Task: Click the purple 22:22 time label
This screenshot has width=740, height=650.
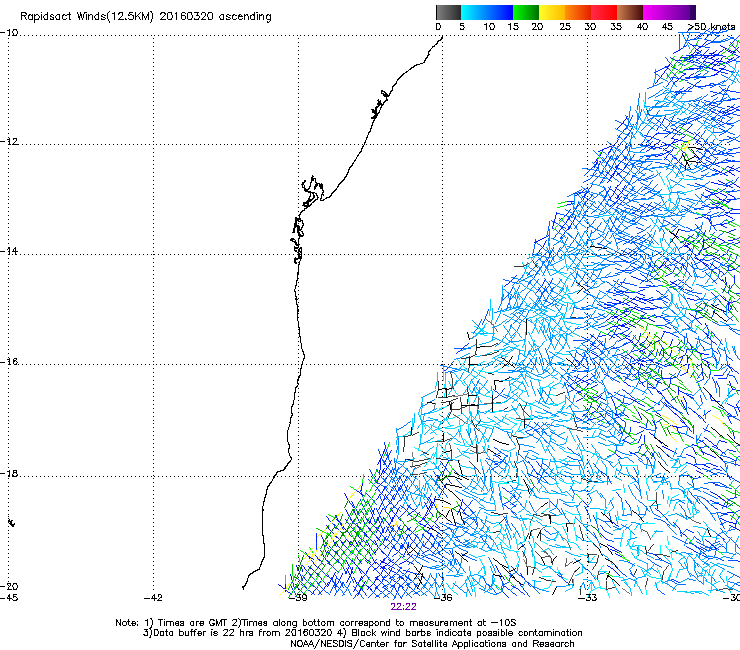Action: coord(404,607)
